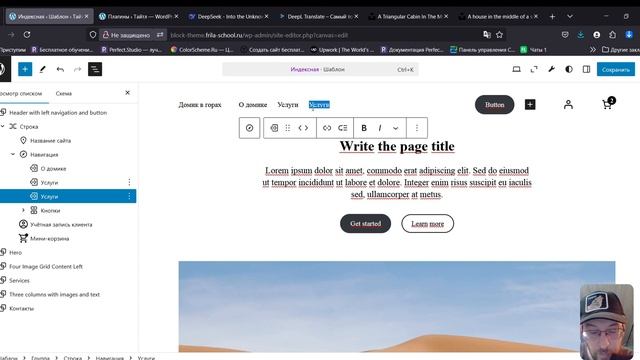
Task: Save the template with Сохранить
Action: (x=616, y=69)
